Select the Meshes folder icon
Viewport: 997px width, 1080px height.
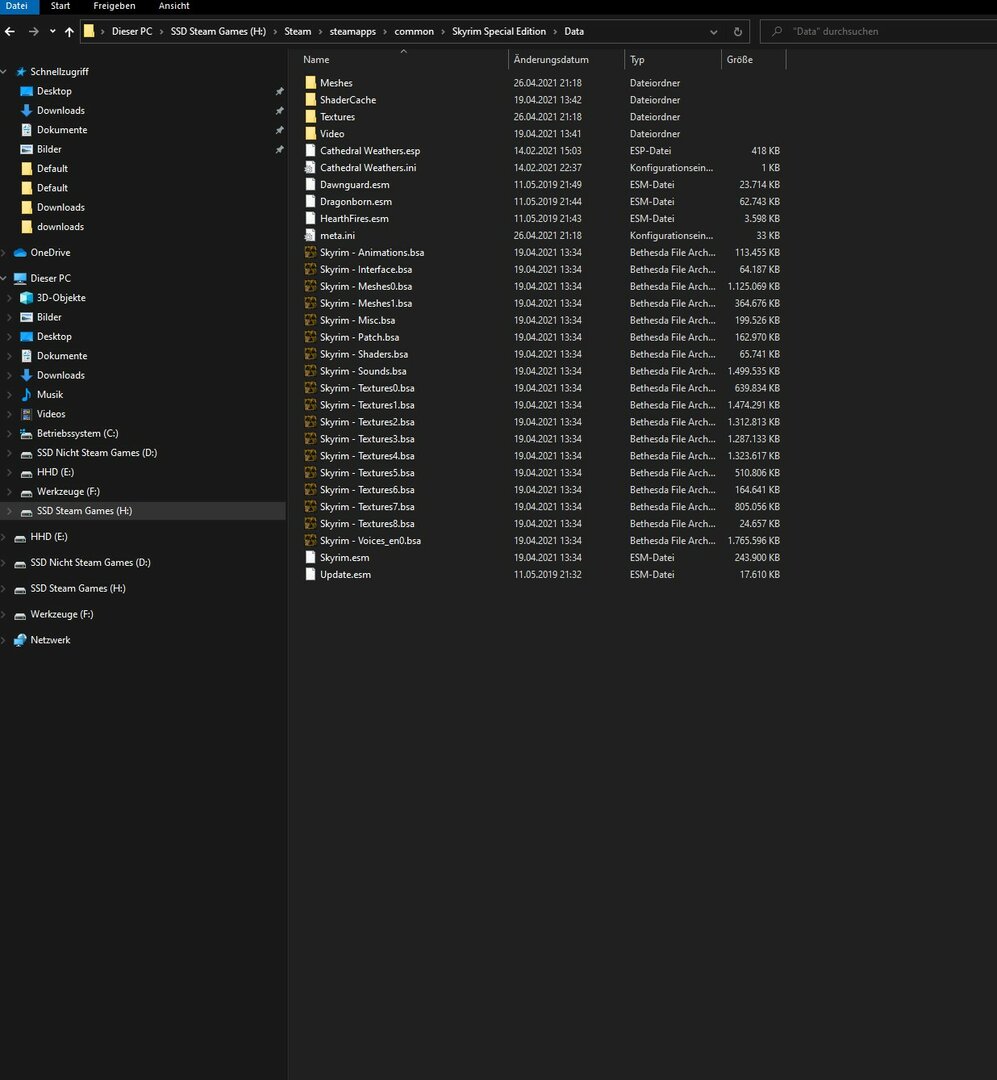(x=310, y=83)
